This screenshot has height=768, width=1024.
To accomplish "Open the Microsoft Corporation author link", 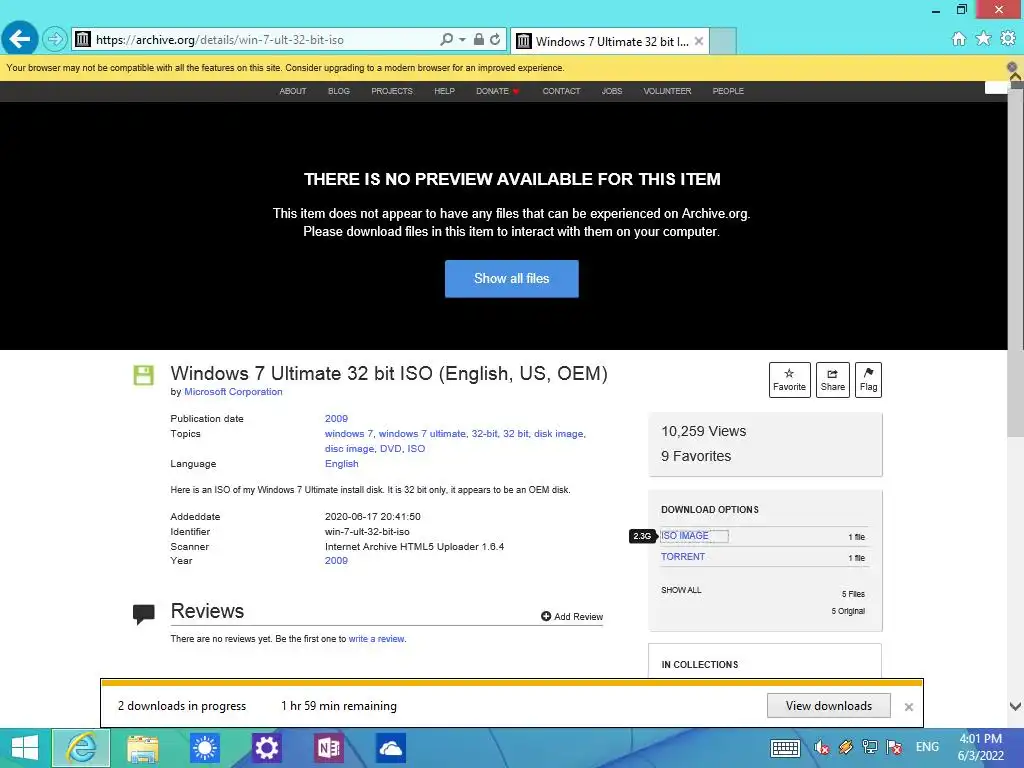I will pyautogui.click(x=233, y=392).
